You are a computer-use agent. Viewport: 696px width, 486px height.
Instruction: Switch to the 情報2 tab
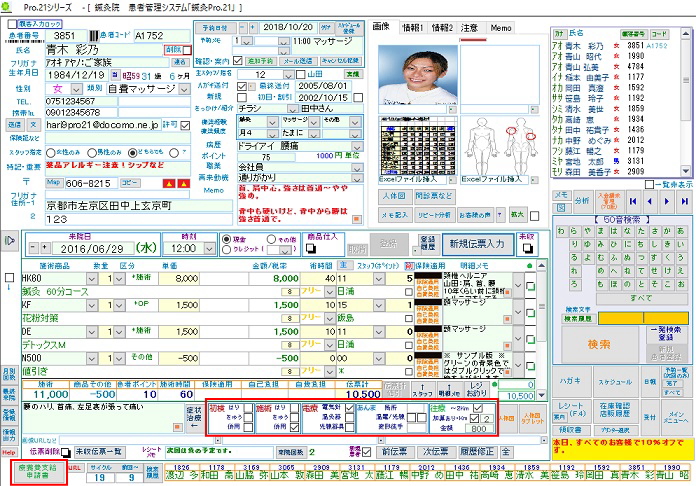pos(442,28)
